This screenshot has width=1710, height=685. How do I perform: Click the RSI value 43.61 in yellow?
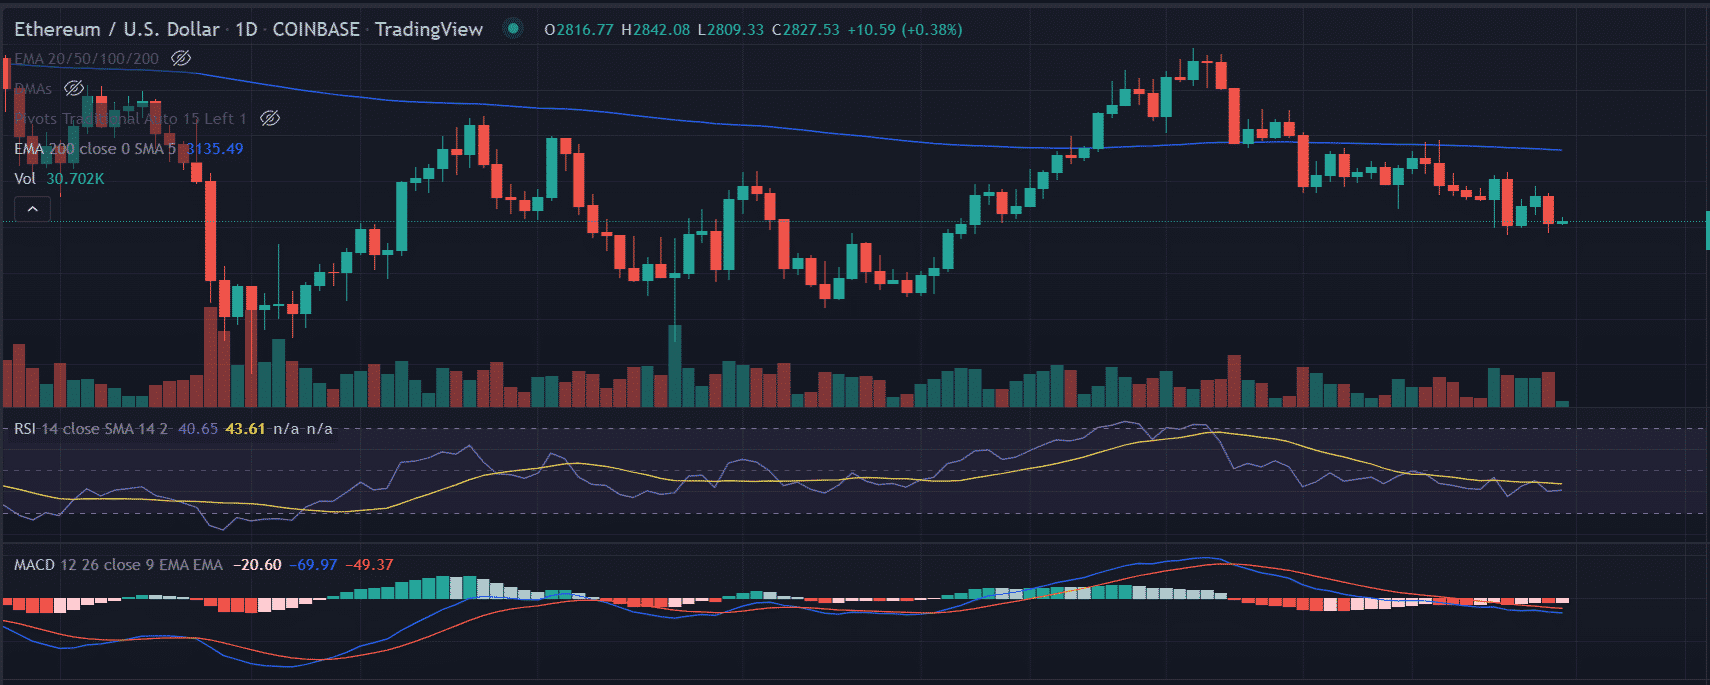[x=245, y=429]
